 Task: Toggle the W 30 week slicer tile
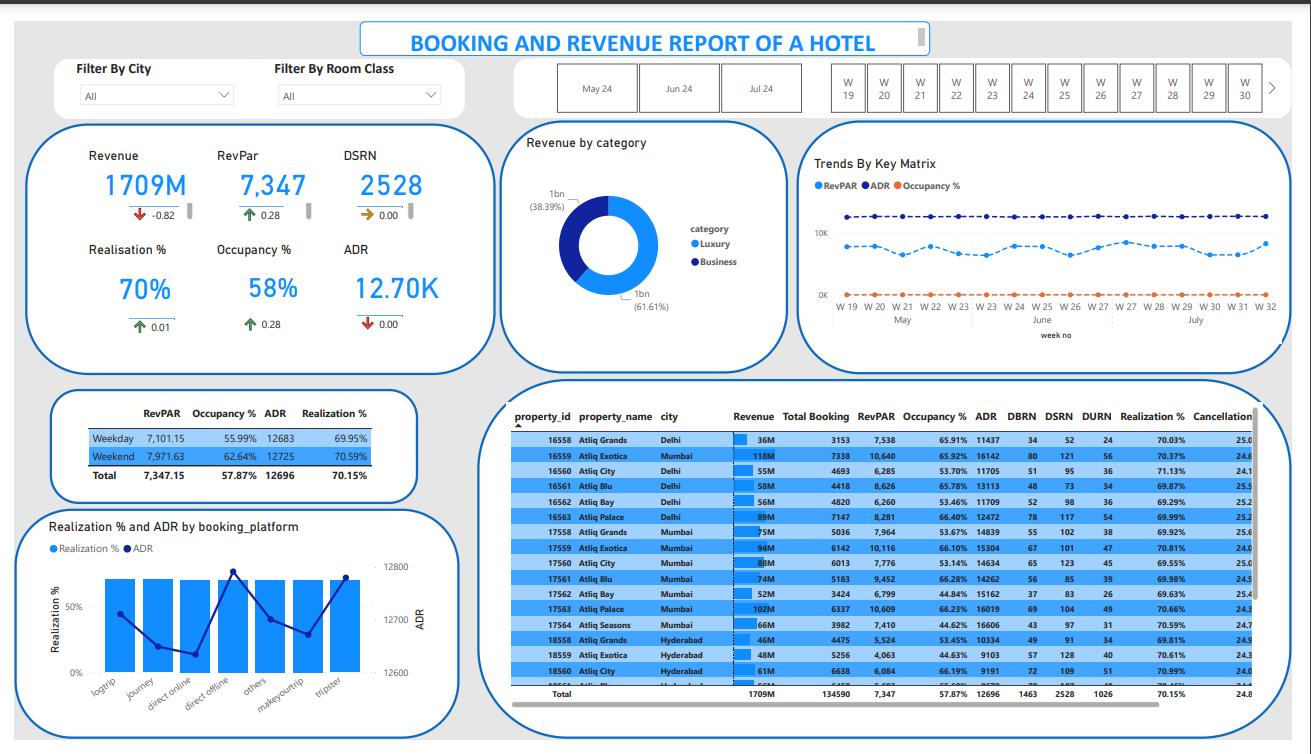click(1244, 88)
